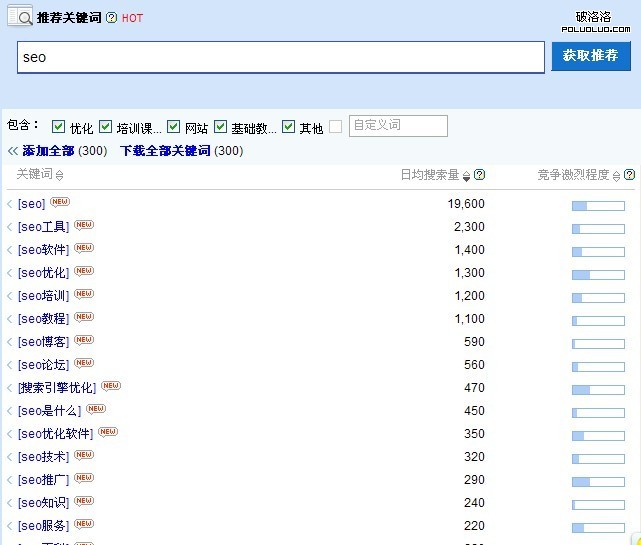
Task: Click the double-arrow icon beside 添加全部
Action: [x=13, y=151]
